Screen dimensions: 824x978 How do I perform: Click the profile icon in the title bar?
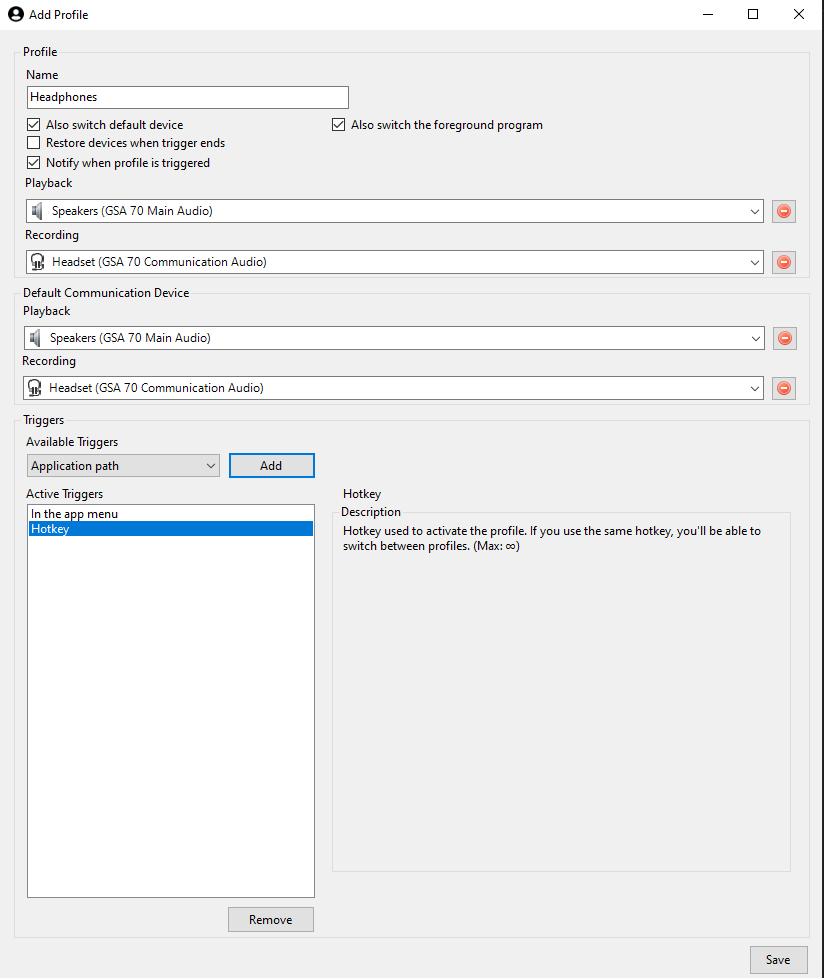14,14
